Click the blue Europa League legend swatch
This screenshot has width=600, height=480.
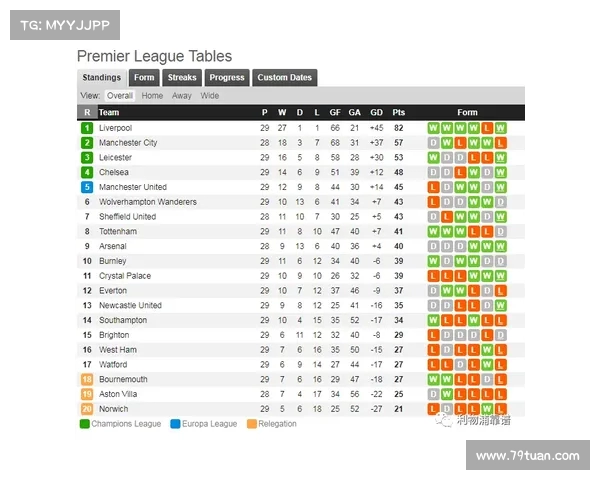click(174, 424)
